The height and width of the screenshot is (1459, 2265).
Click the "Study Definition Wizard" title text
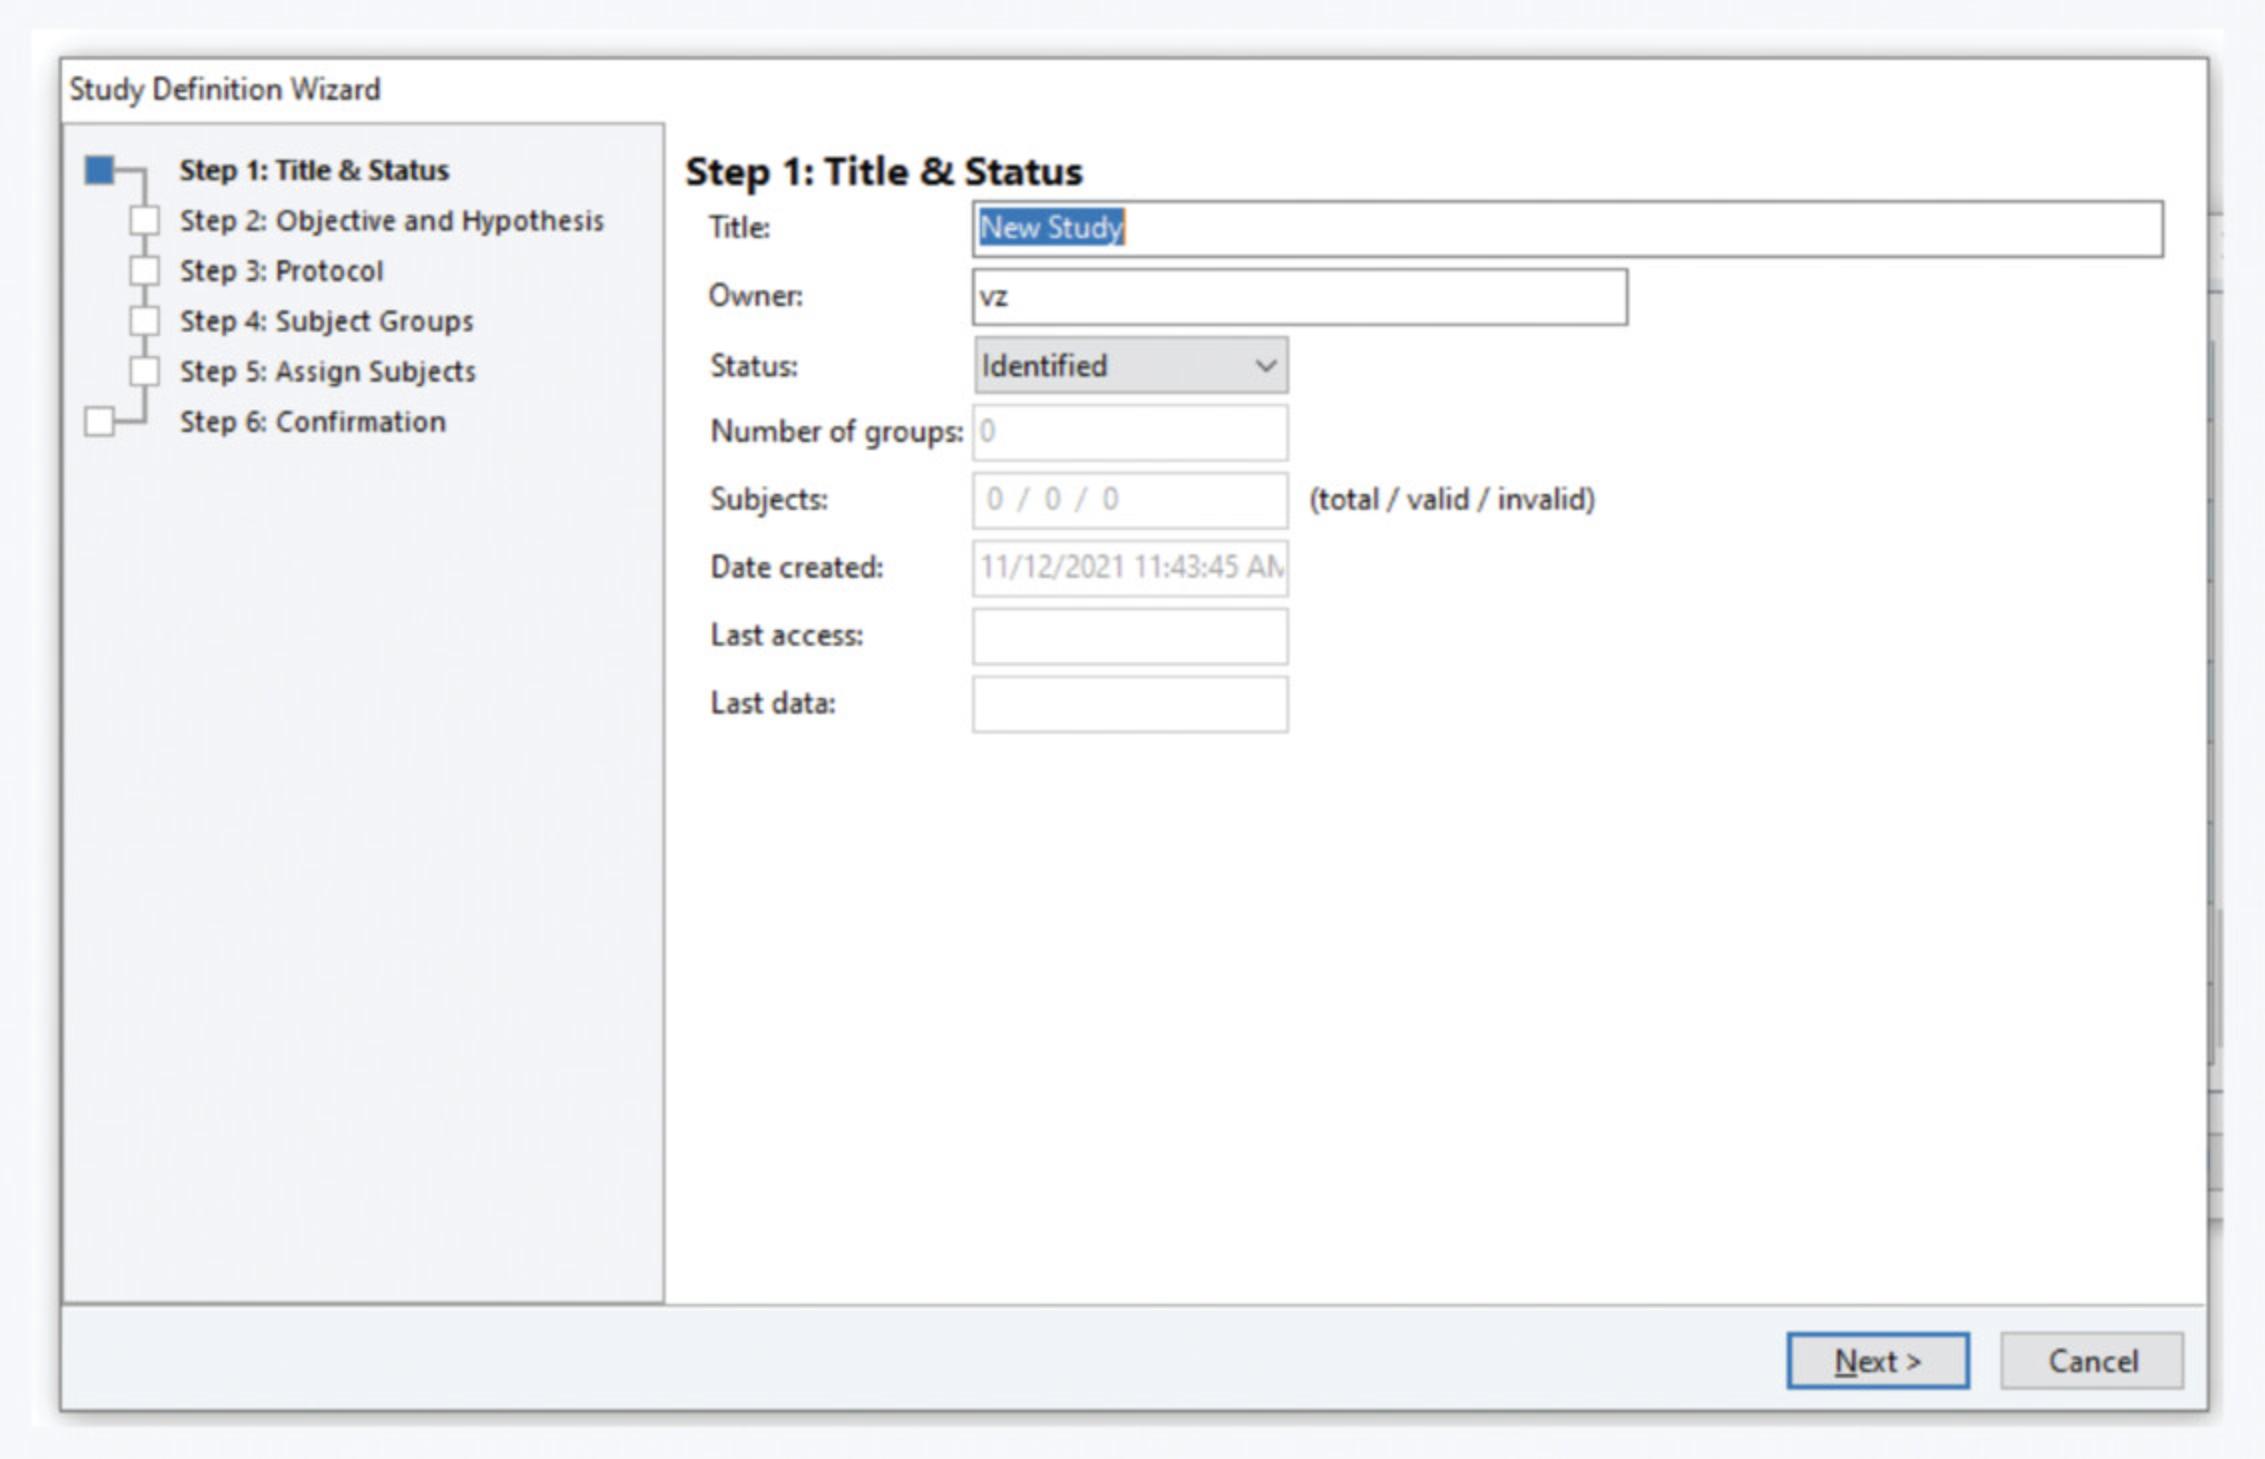(x=225, y=89)
